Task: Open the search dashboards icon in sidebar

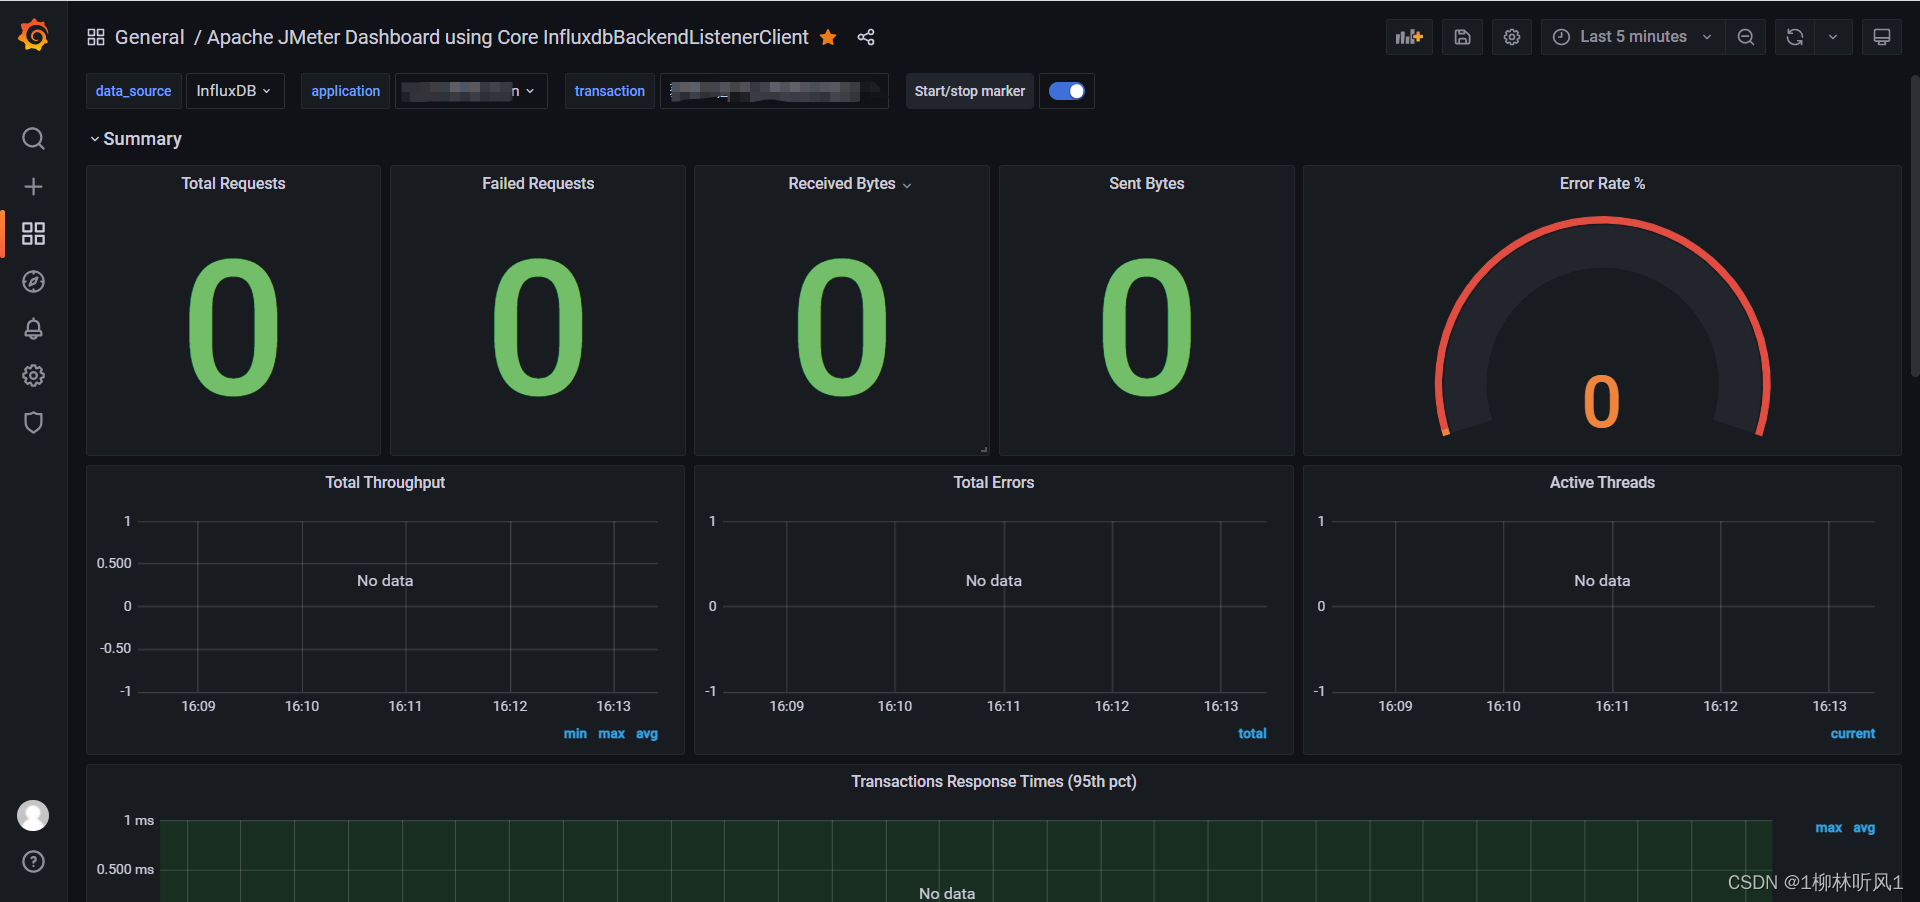Action: (33, 138)
